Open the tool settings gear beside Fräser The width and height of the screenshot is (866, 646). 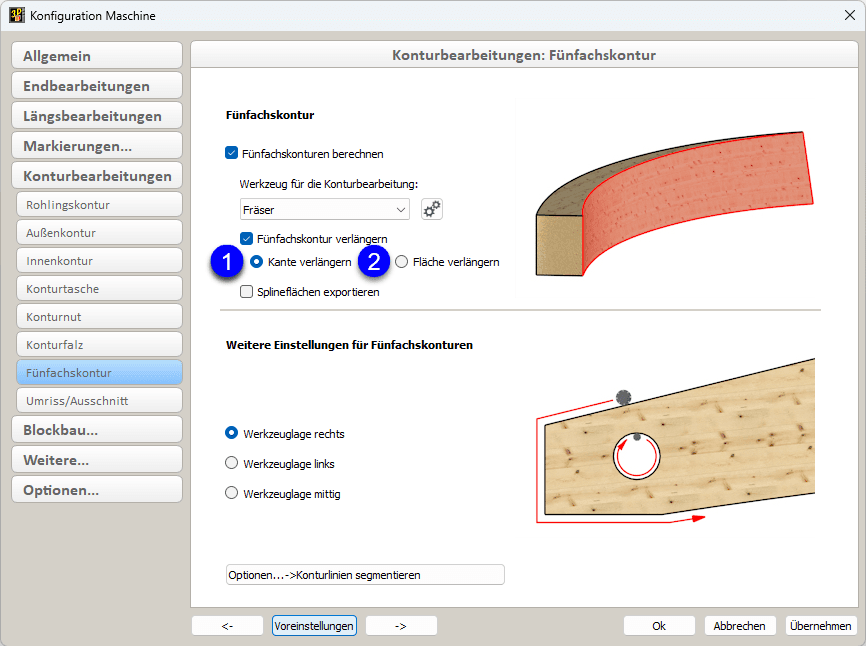point(433,210)
